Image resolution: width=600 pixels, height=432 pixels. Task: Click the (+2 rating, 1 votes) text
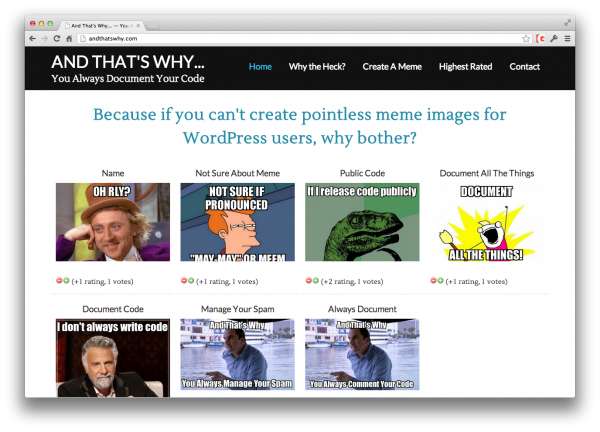pyautogui.click(x=352, y=281)
